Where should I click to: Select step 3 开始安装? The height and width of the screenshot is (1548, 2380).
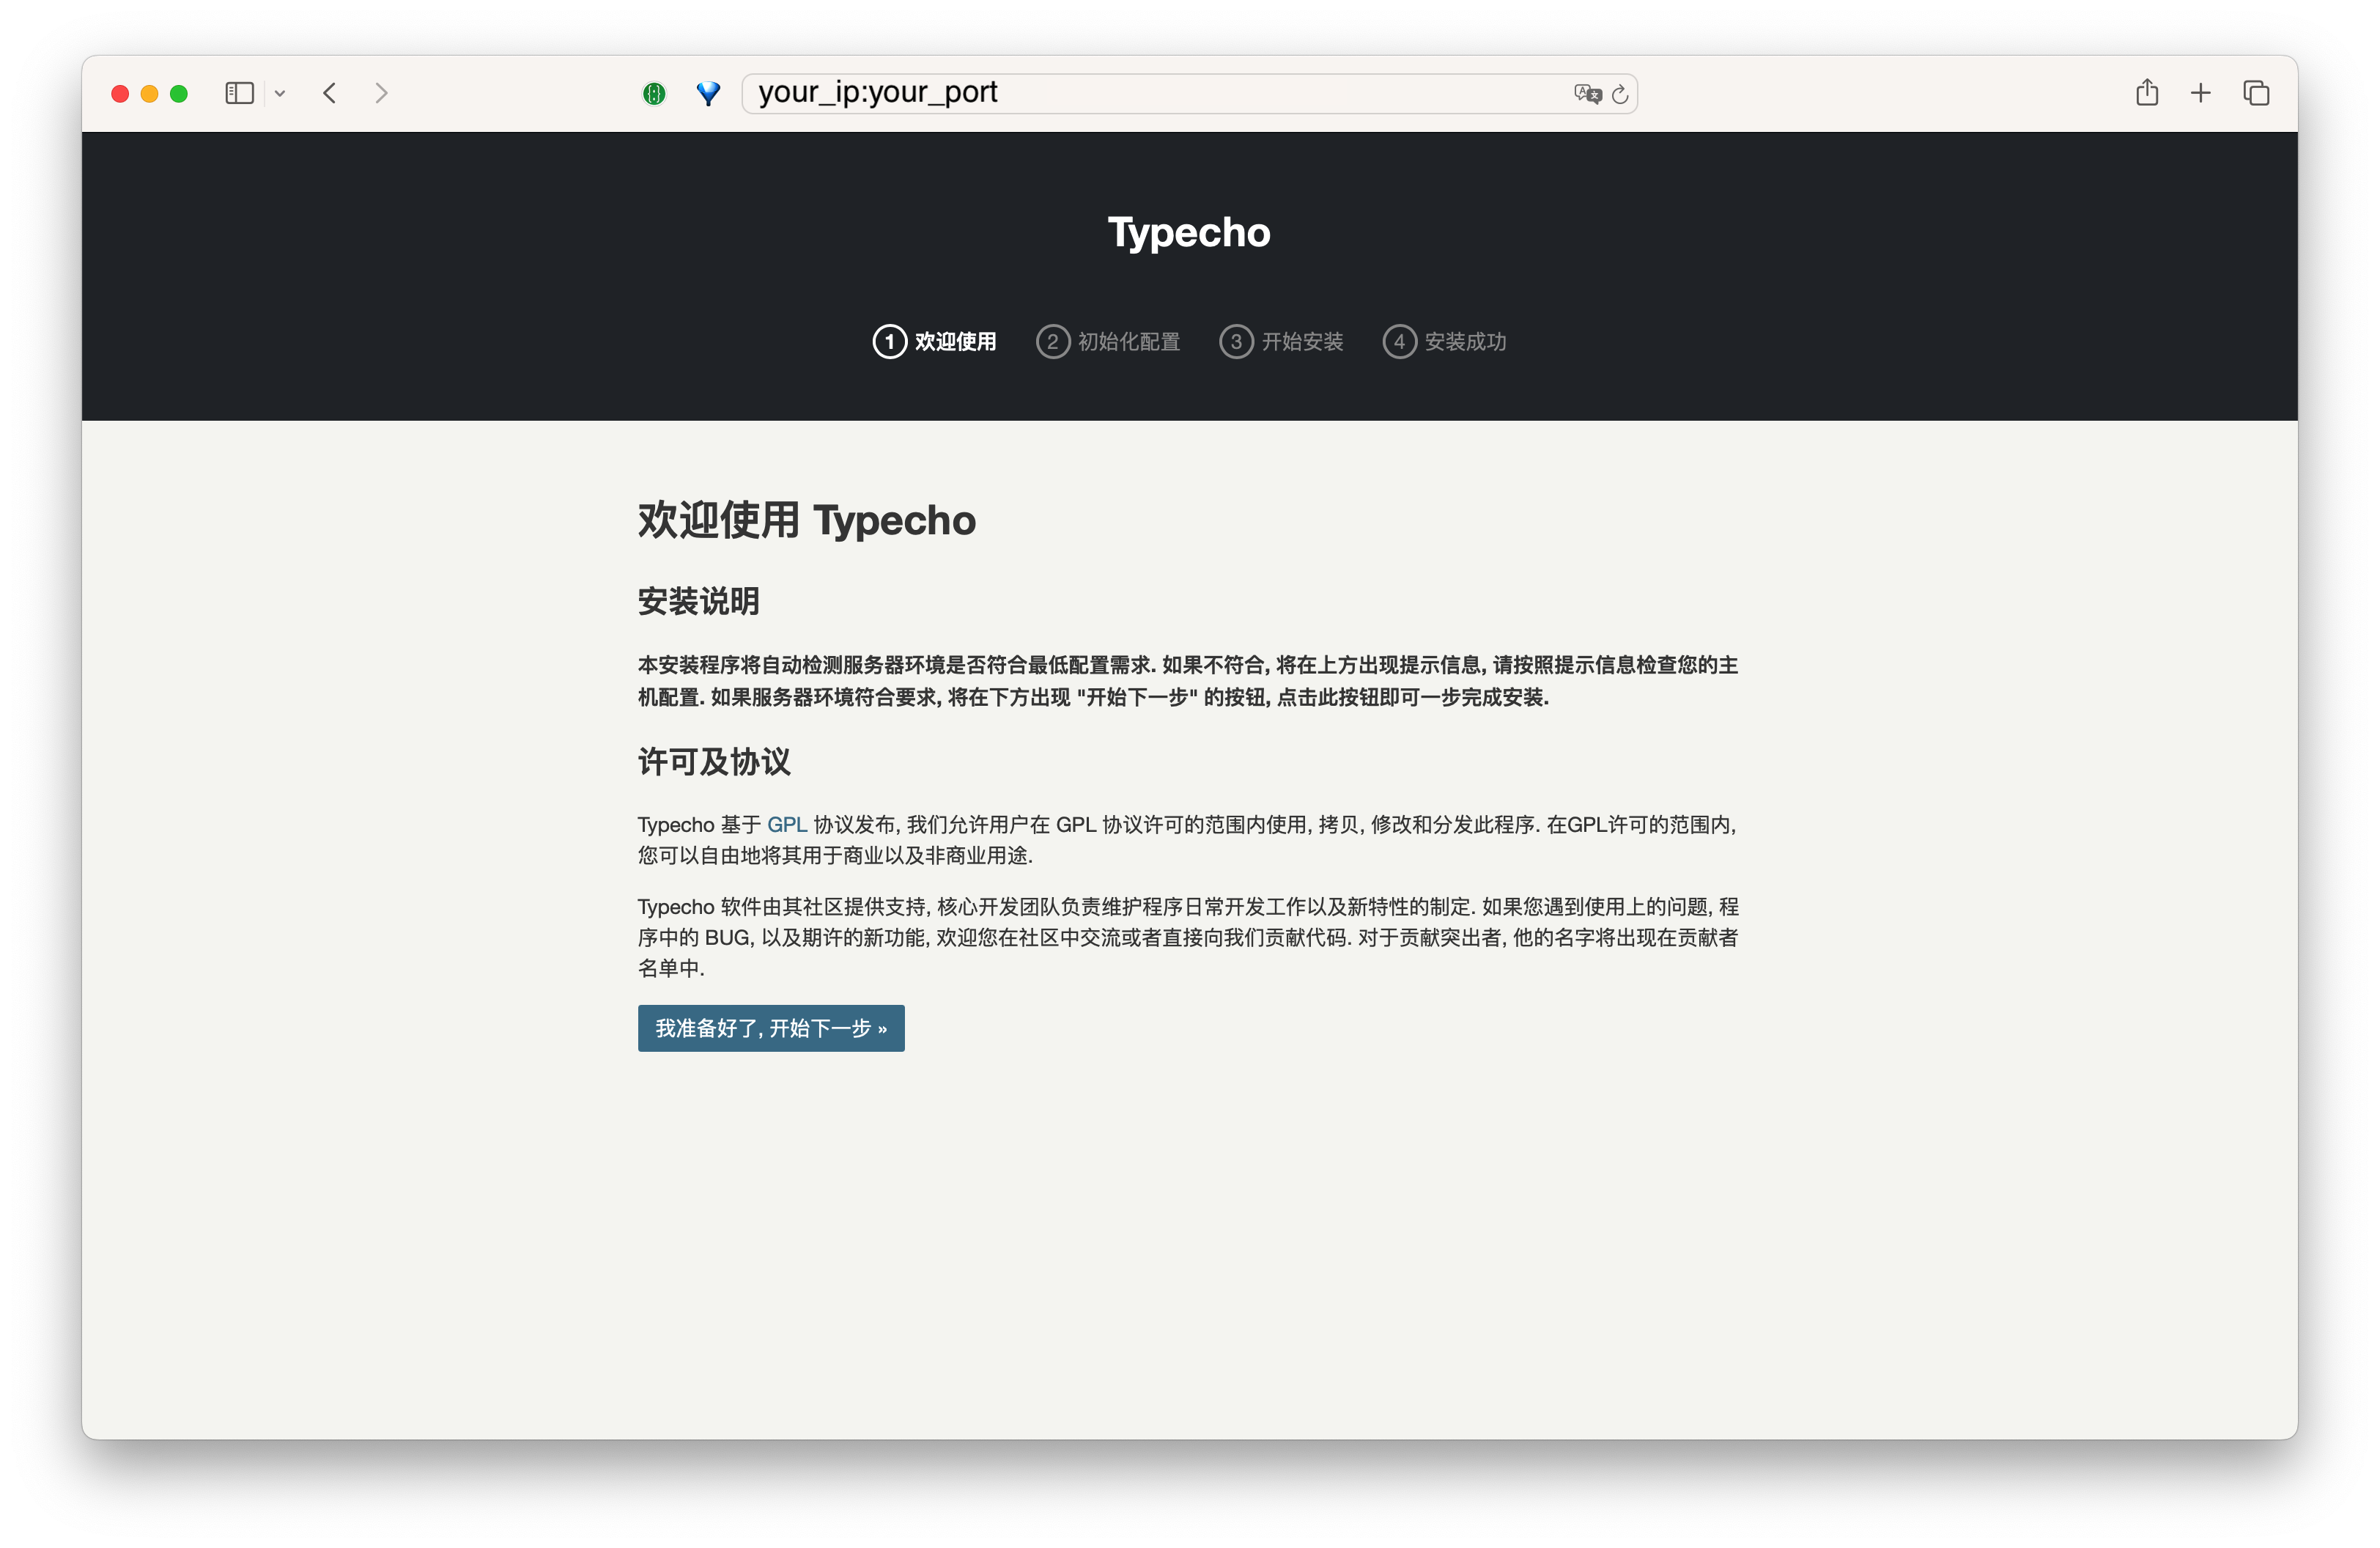coord(1281,341)
